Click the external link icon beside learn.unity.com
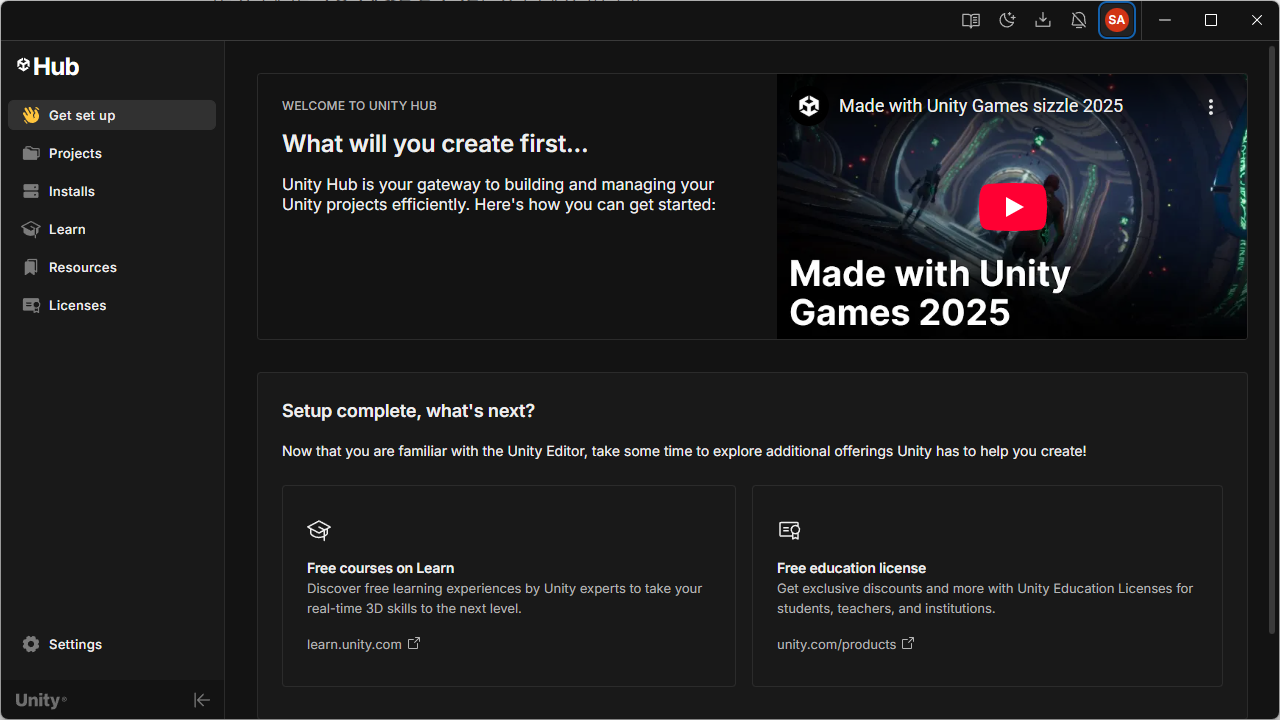The width and height of the screenshot is (1280, 720). tap(414, 643)
